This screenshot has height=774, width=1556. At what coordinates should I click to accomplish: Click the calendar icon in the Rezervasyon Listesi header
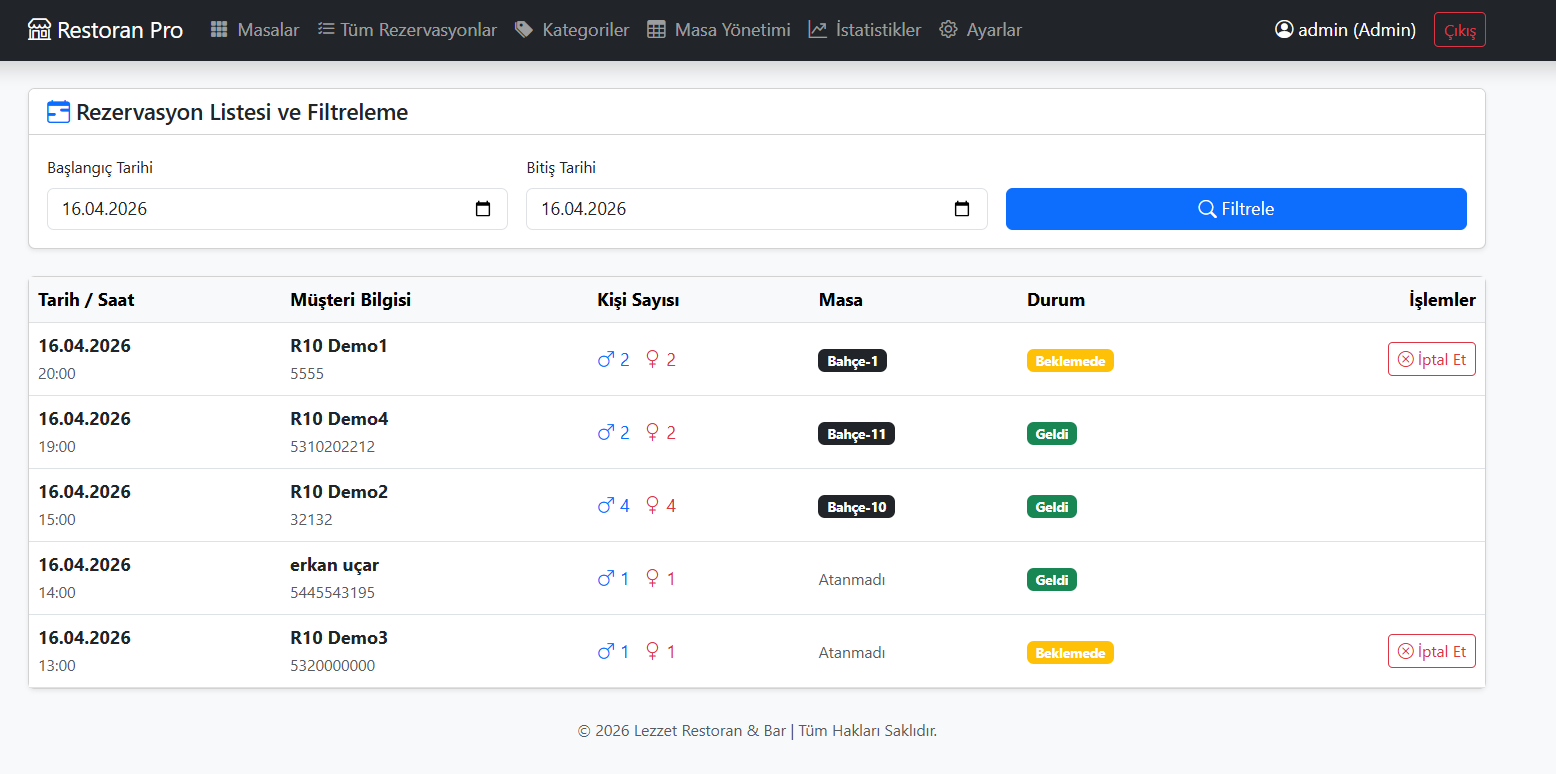click(59, 112)
